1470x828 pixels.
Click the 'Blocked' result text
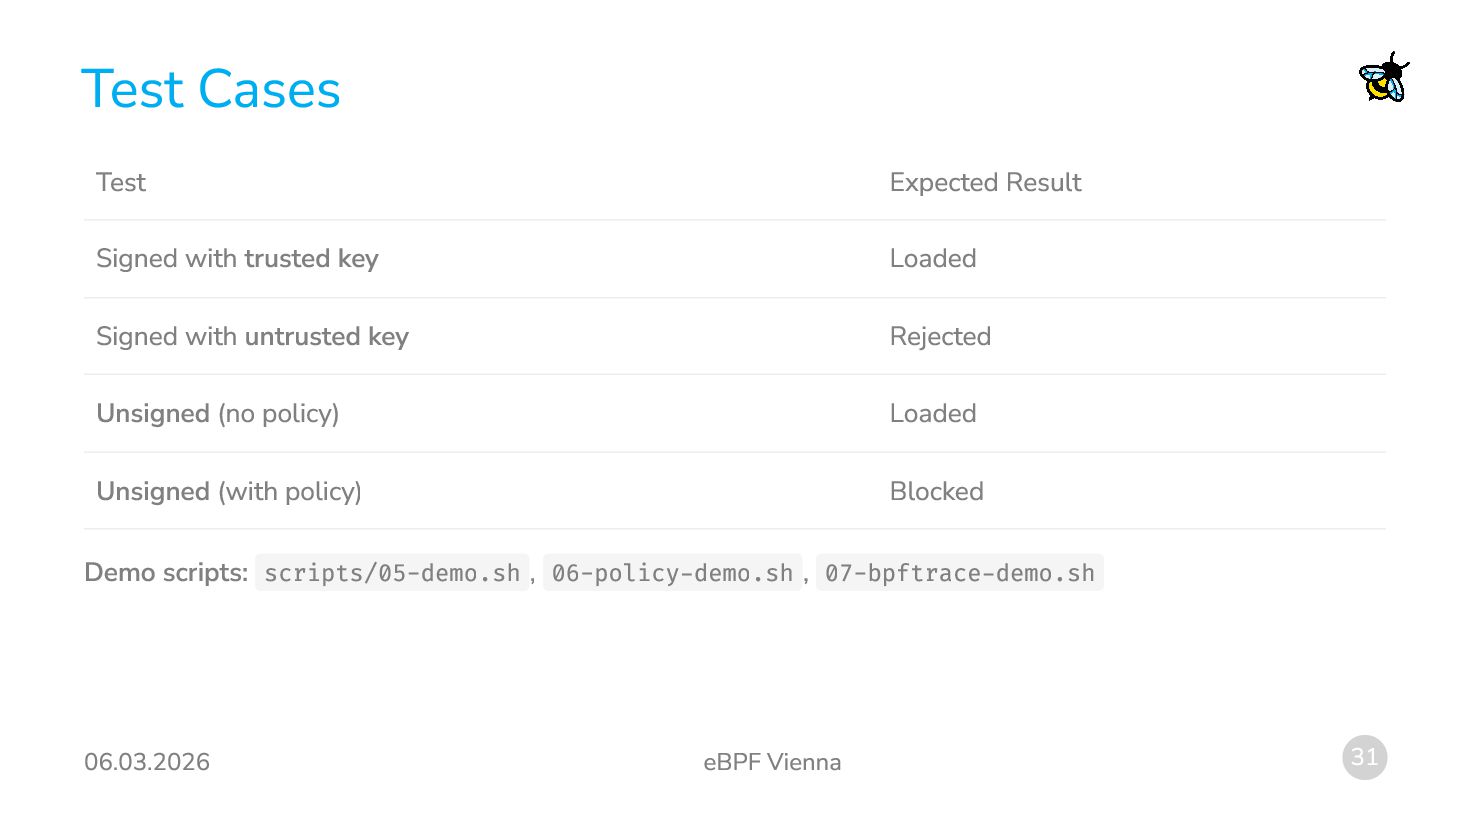[936, 491]
